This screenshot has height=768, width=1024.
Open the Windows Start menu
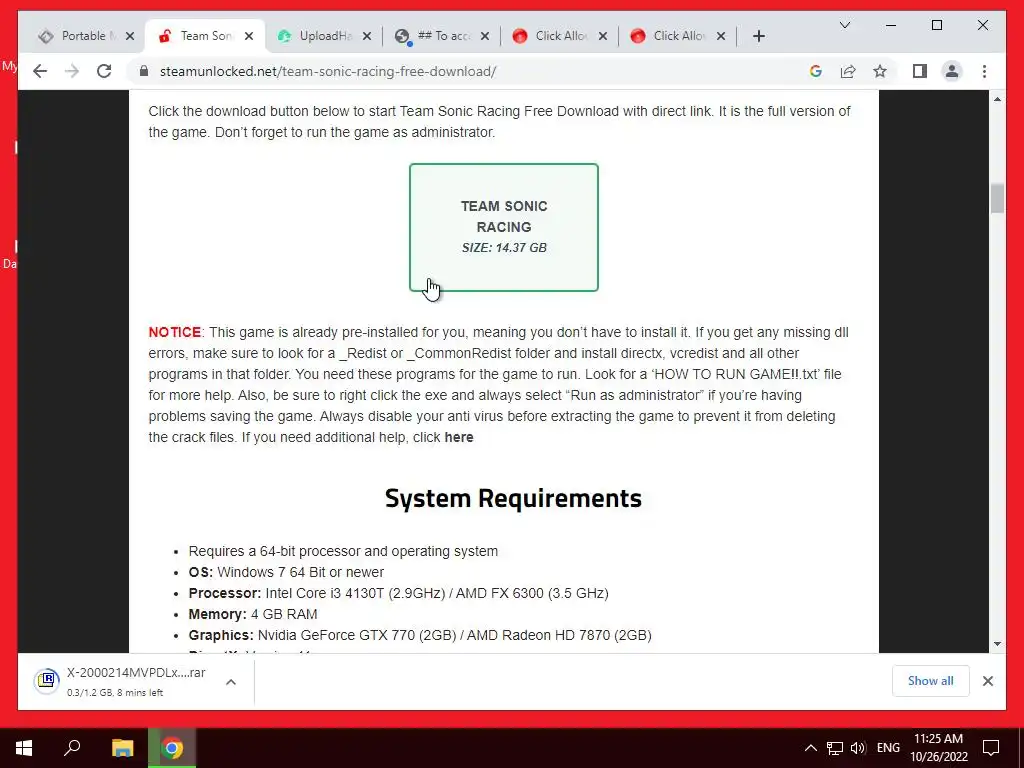pos(24,748)
